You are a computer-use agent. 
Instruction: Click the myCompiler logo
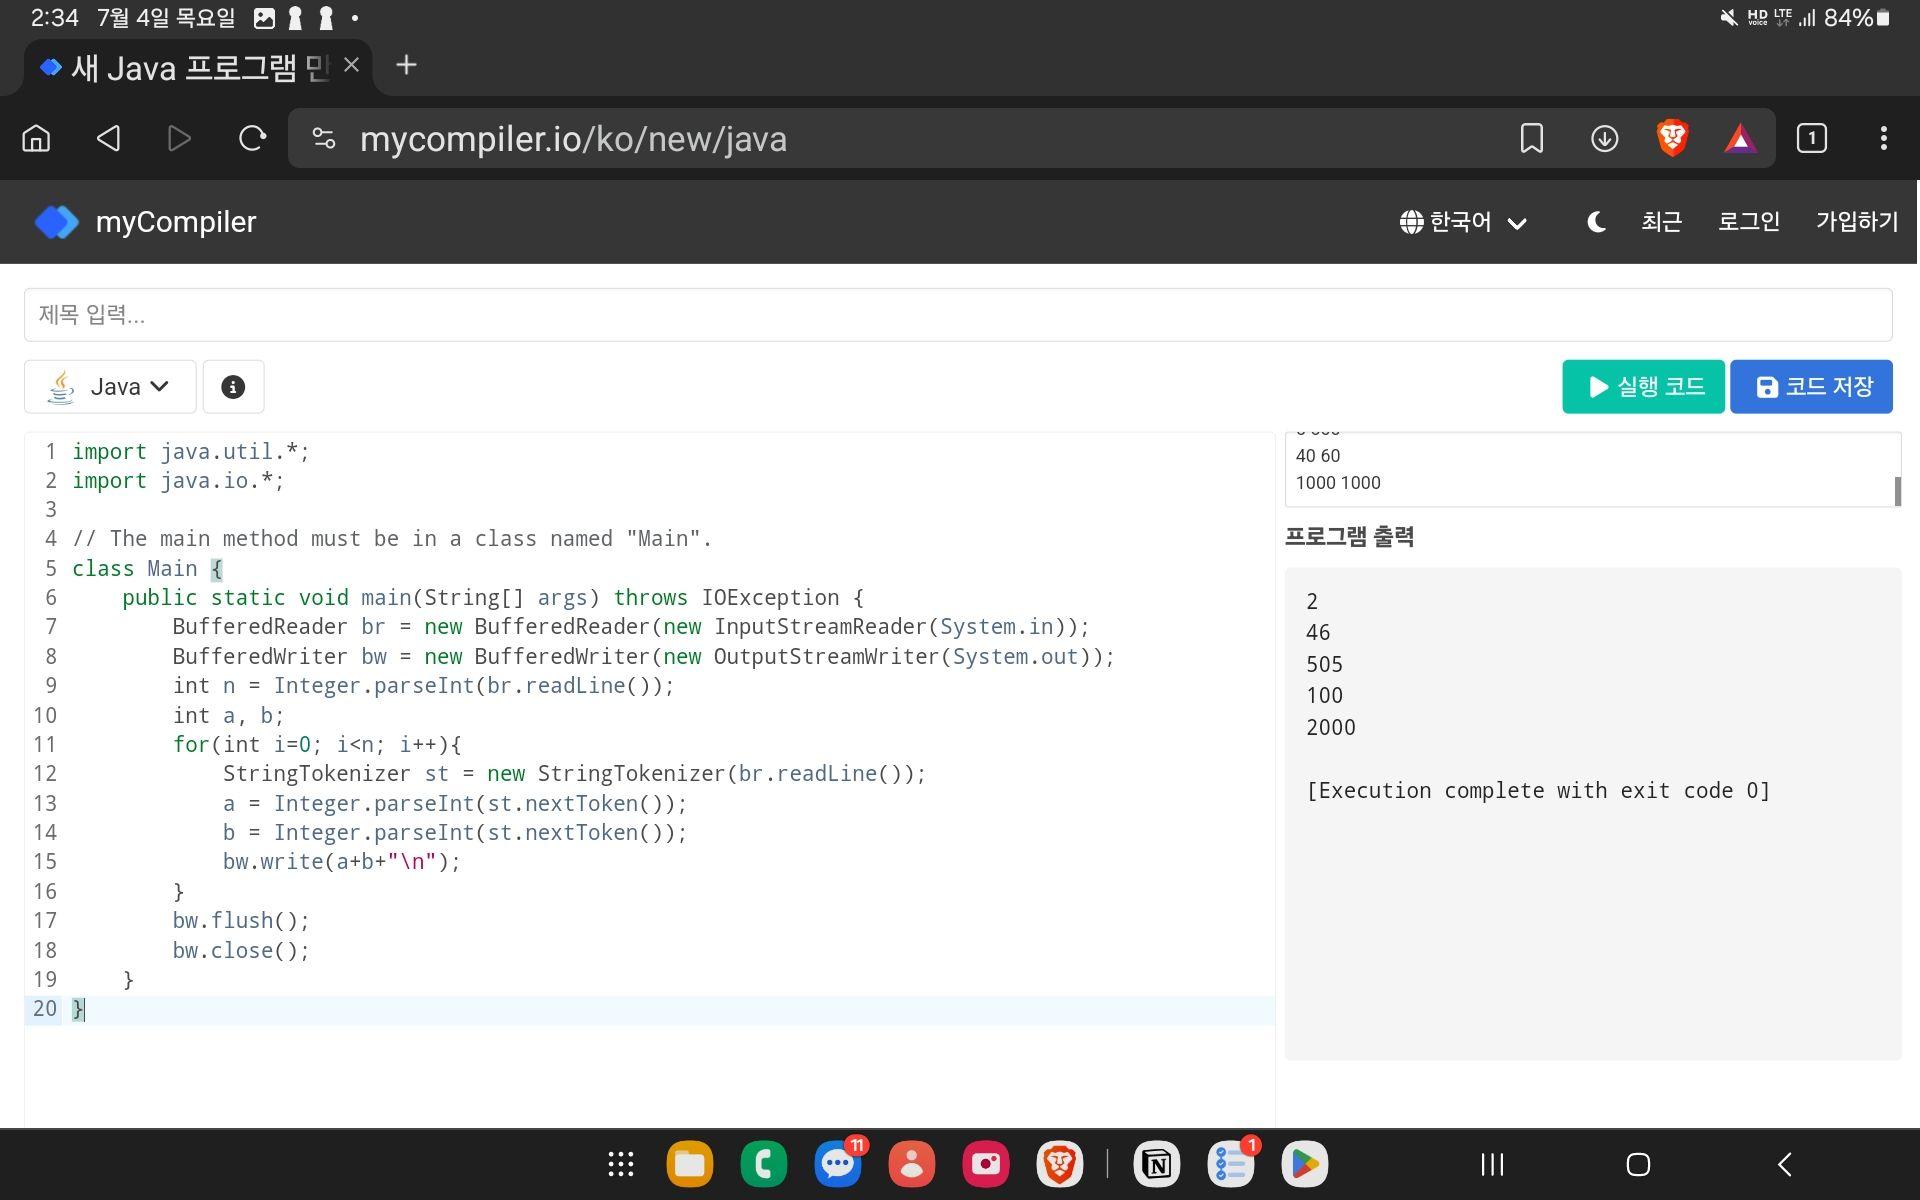(x=146, y=222)
